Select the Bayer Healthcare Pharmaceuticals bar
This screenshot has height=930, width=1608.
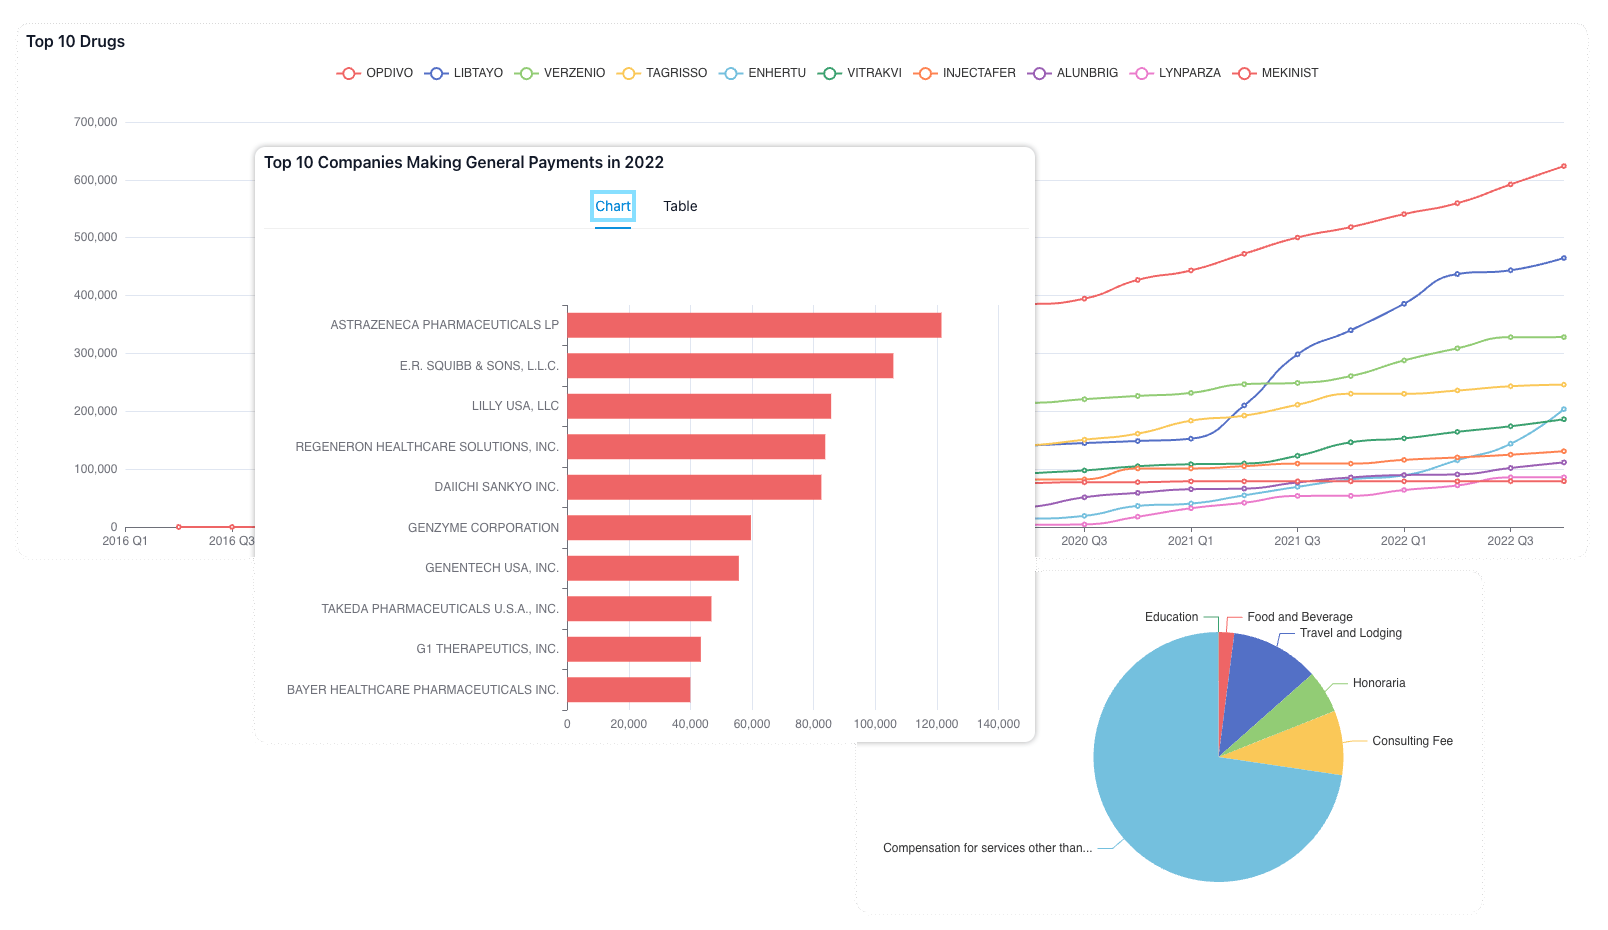(x=629, y=690)
